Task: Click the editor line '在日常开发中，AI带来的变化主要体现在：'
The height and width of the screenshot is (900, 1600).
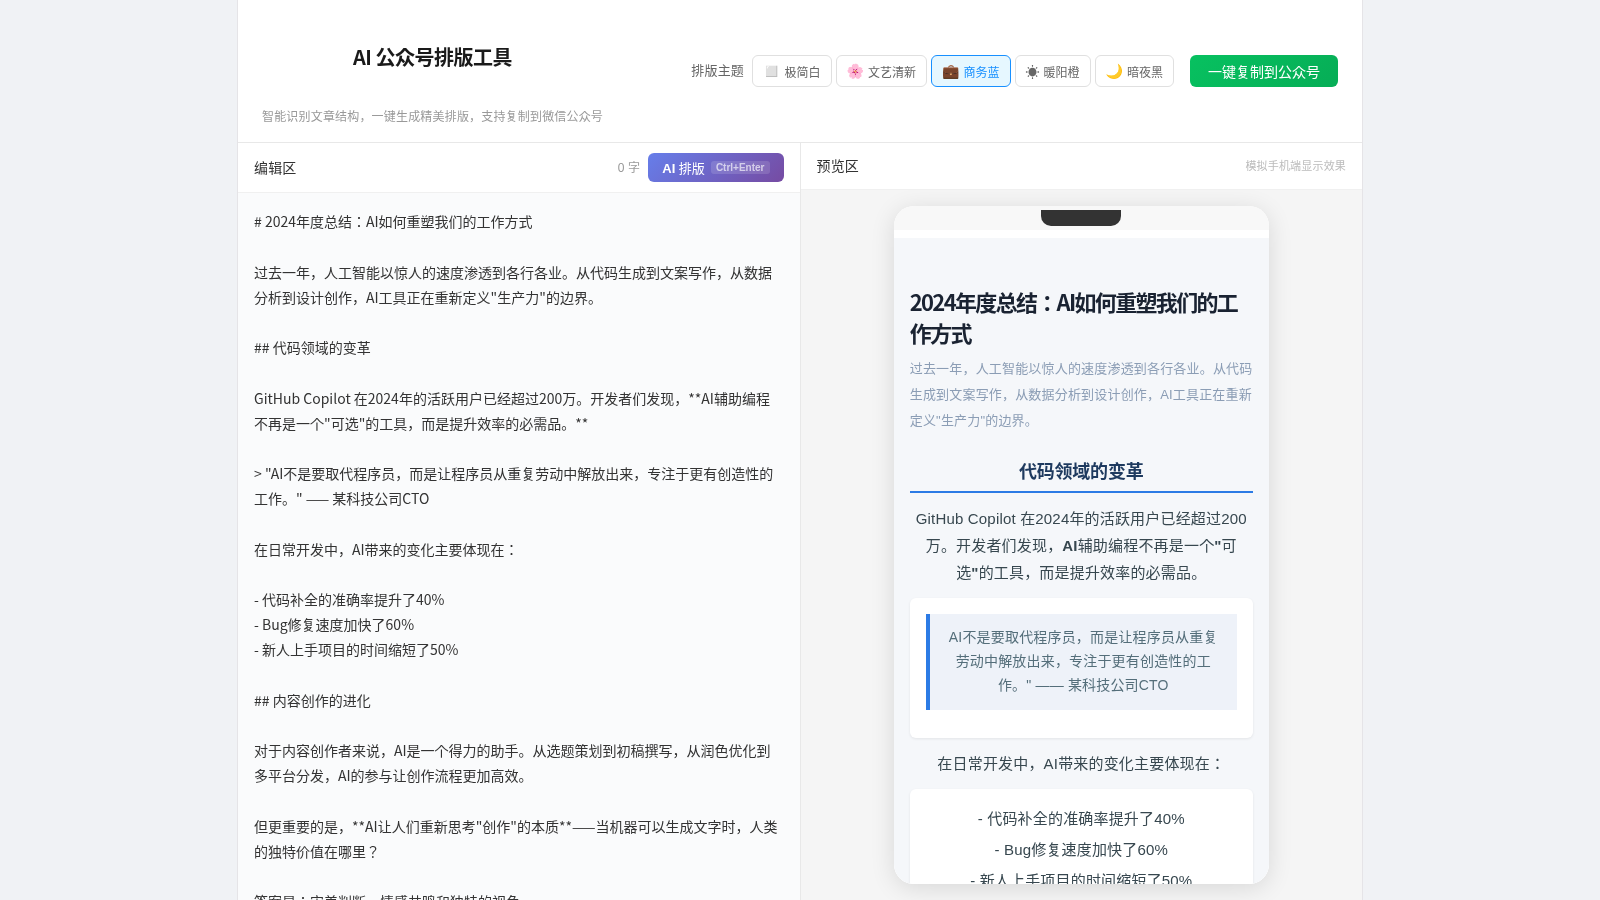Action: coord(385,550)
